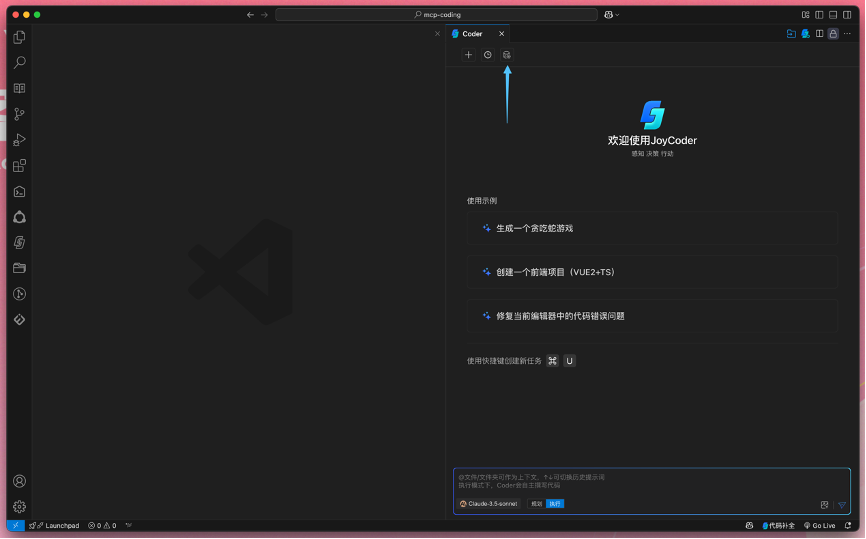The height and width of the screenshot is (539, 866).
Task: Open the Claude-3.5-sonnet model selector
Action: click(x=489, y=504)
